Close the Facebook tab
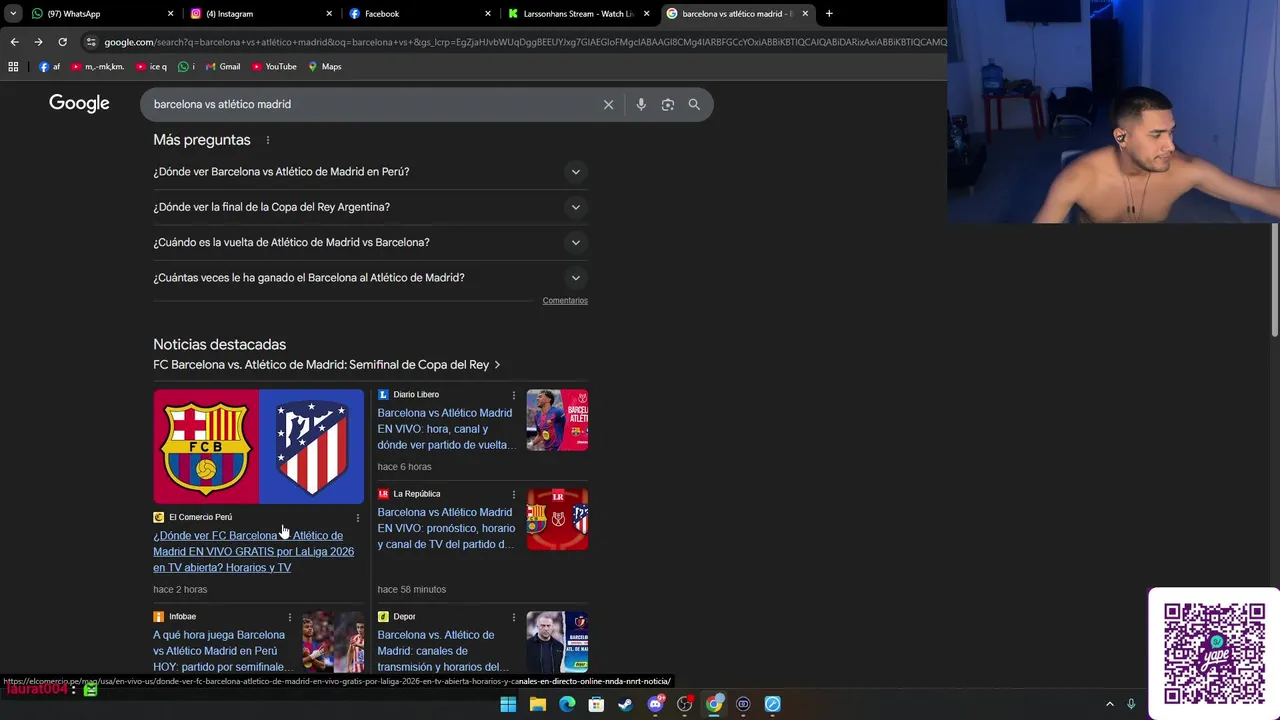 488,14
